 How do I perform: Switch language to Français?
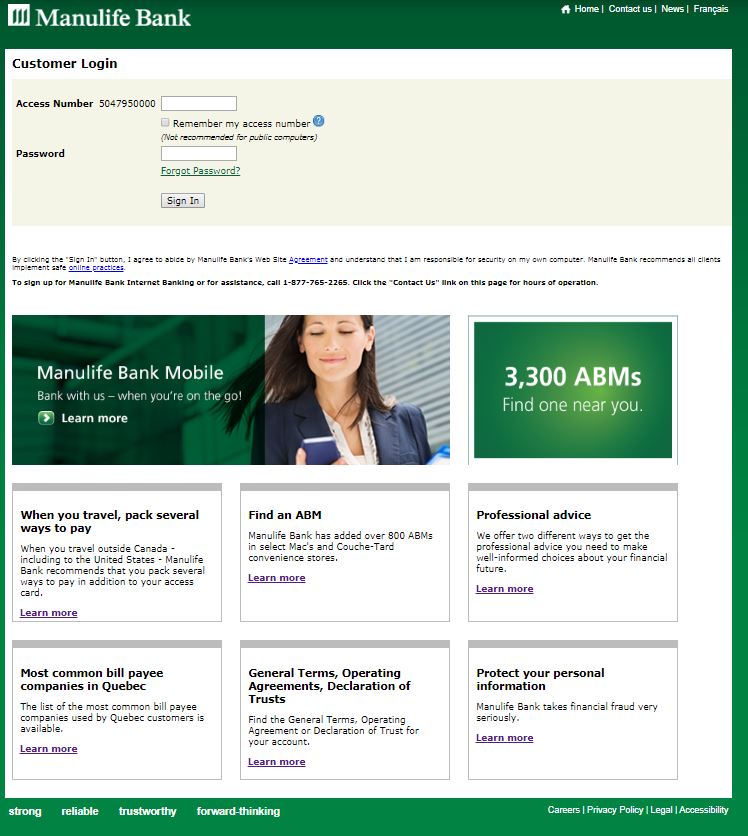(711, 9)
